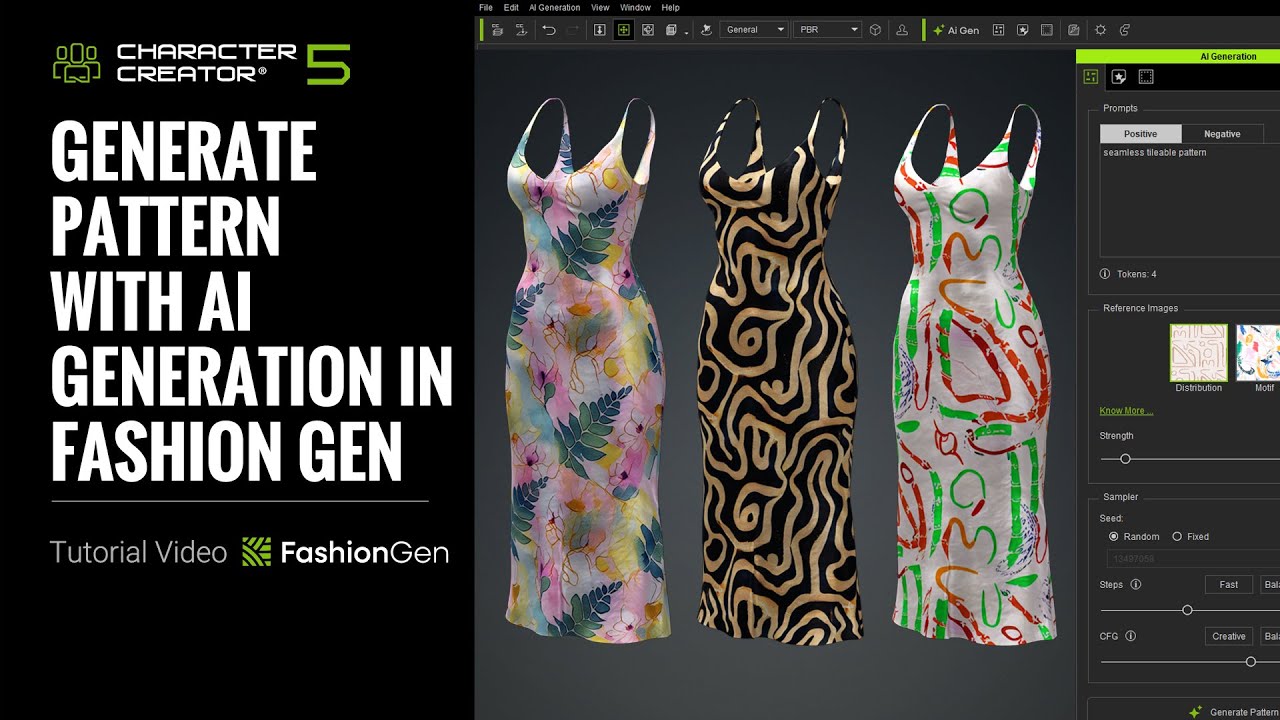Screen dimensions: 1280x720
Task: Select the black and tan swirl dress
Action: tap(778, 370)
